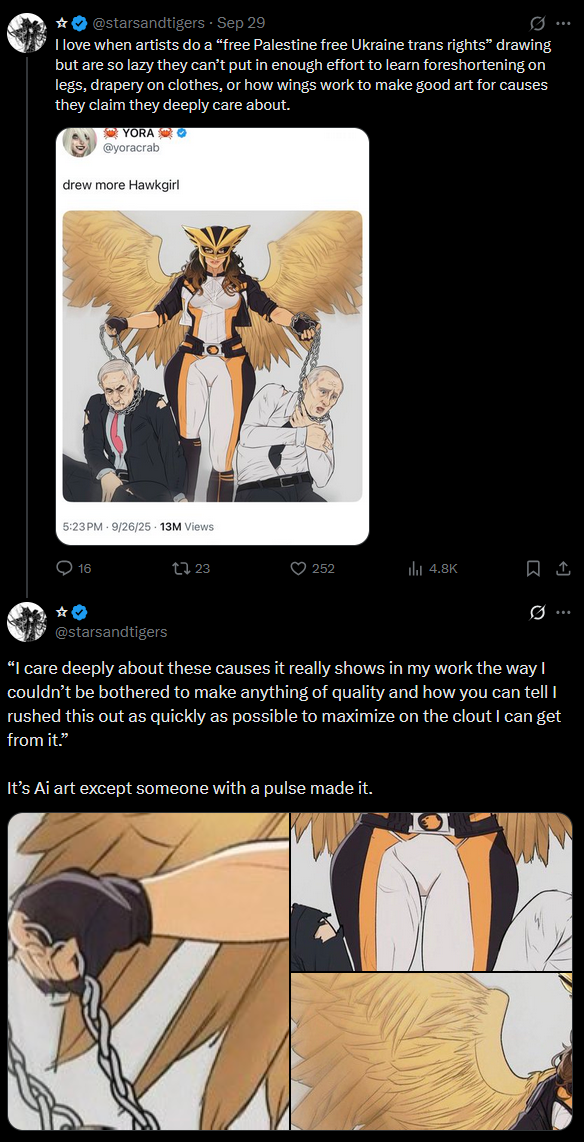Open the first post's profile avatar
This screenshot has width=584, height=1142.
tap(27, 34)
